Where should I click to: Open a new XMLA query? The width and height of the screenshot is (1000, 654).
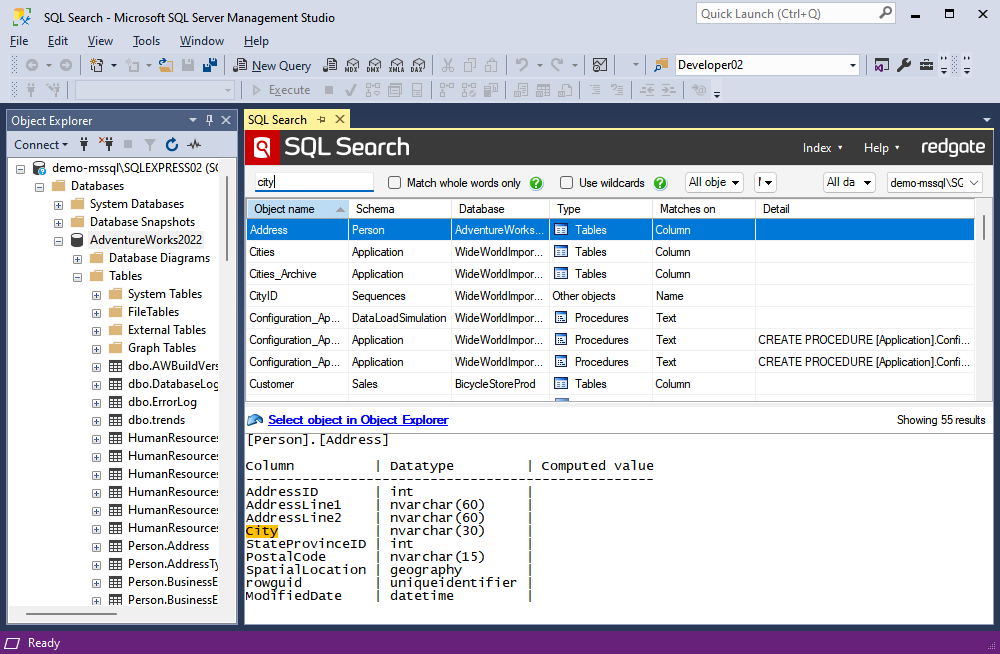(x=396, y=65)
